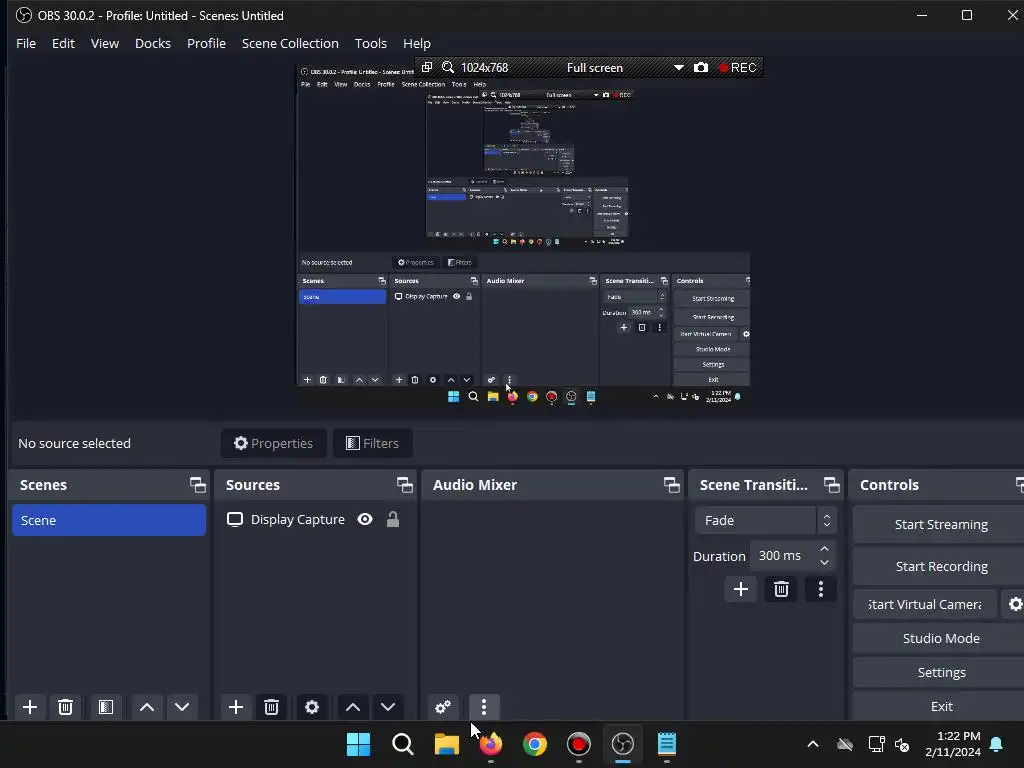This screenshot has height=768, width=1024.
Task: Delete the selected scene with trash icon
Action: point(65,707)
